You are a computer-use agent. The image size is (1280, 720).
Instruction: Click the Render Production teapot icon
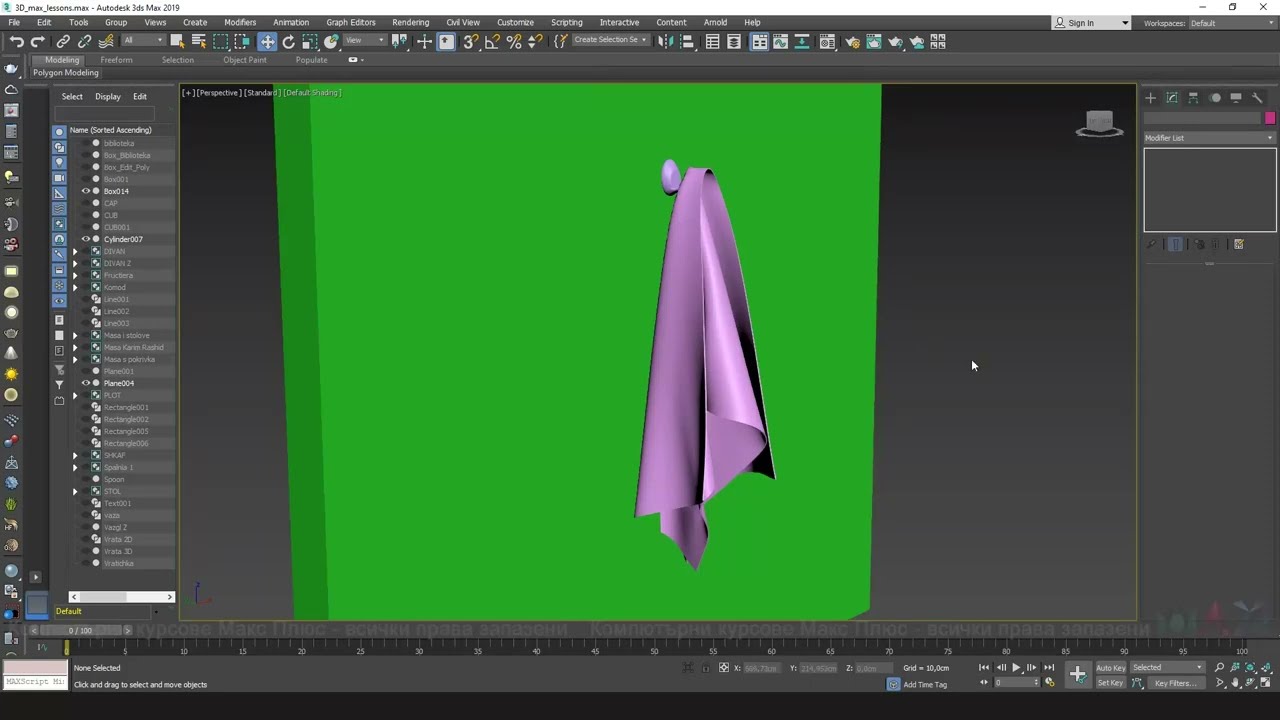point(895,41)
